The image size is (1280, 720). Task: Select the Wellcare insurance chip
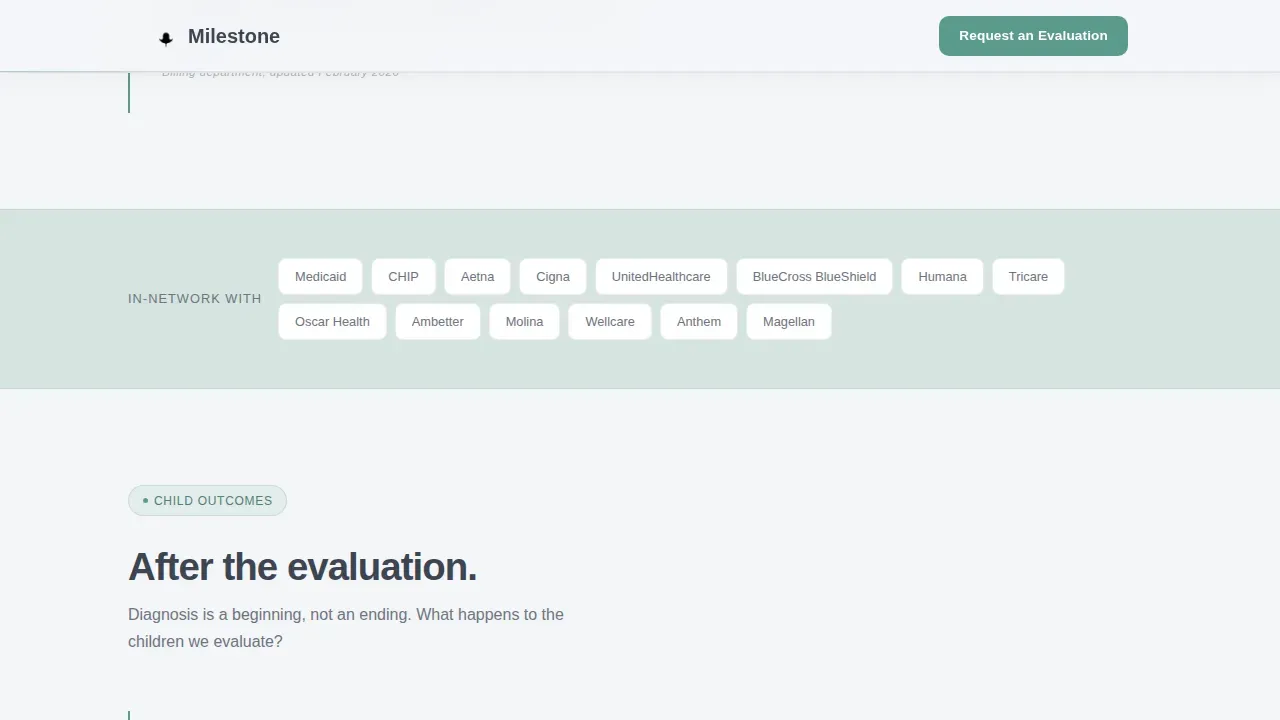click(x=610, y=322)
